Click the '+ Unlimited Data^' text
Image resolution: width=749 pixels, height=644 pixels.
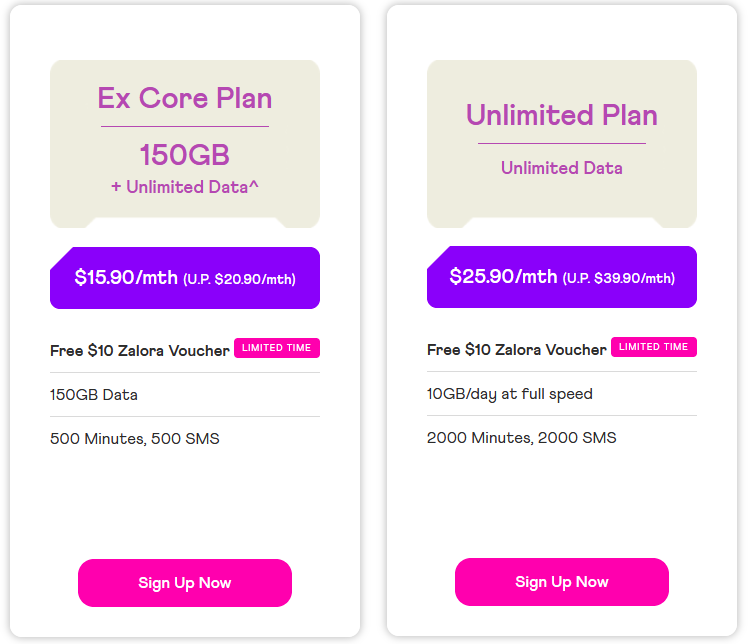(185, 187)
